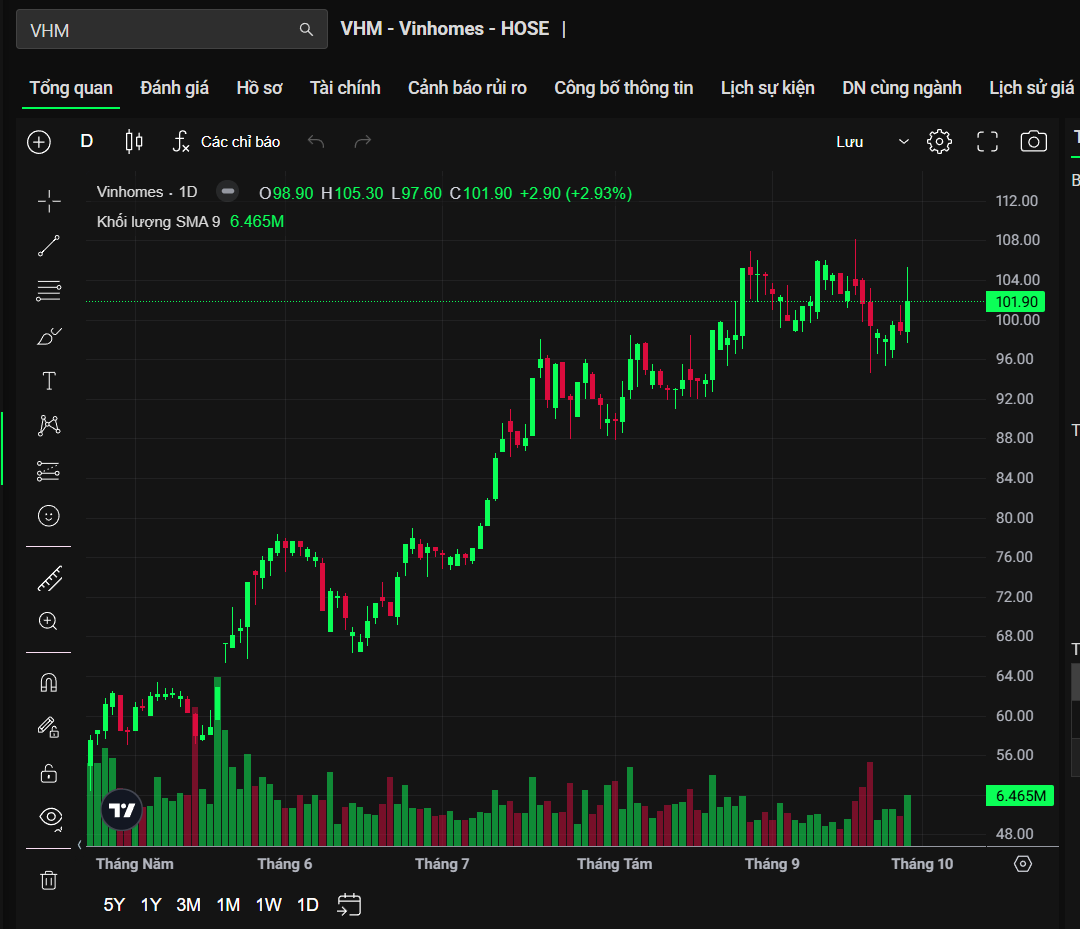The height and width of the screenshot is (929, 1080).
Task: Select the ruler measure tool
Action: click(49, 578)
